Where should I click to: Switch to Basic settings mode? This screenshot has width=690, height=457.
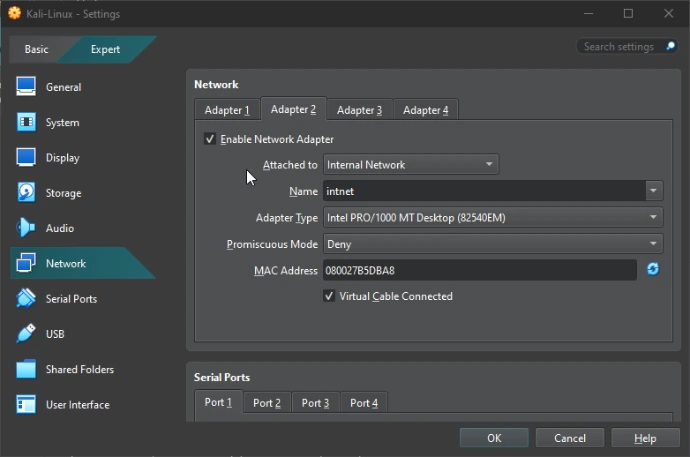click(x=37, y=49)
